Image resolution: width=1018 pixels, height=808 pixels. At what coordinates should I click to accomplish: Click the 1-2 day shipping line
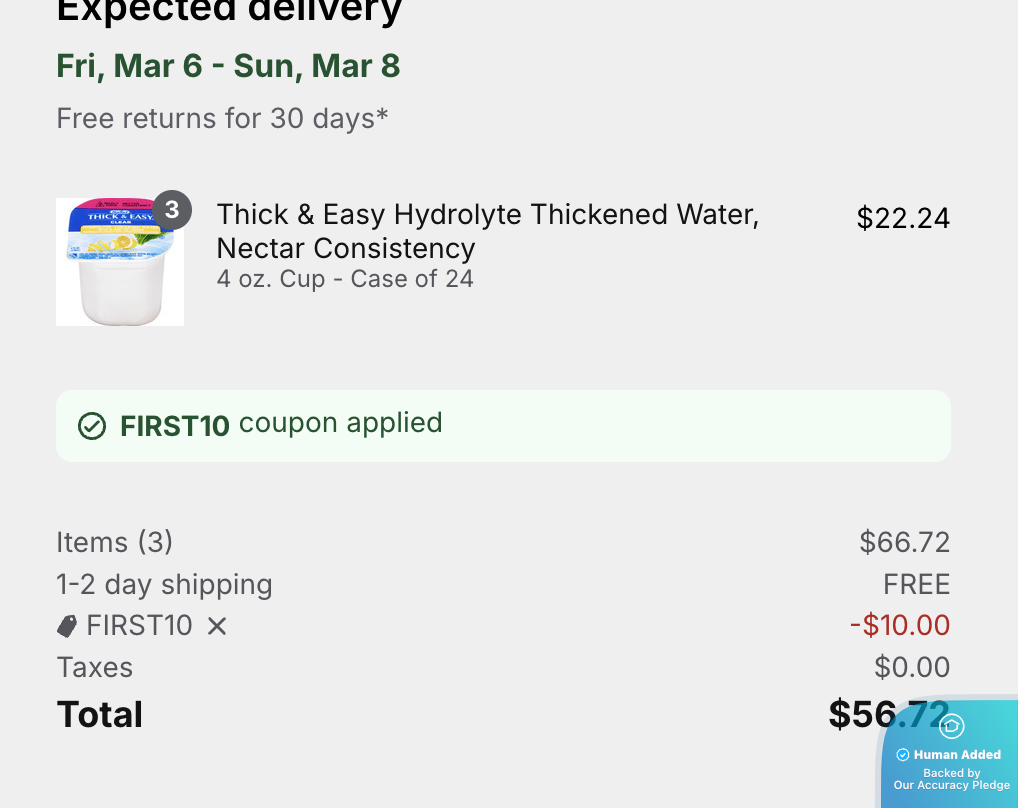pos(164,584)
